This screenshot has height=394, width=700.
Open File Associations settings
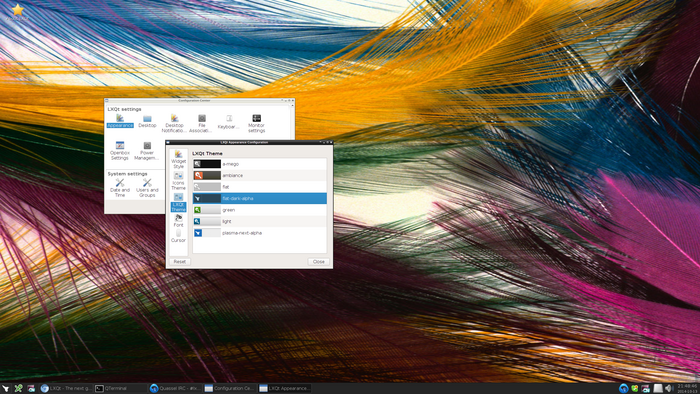[201, 124]
